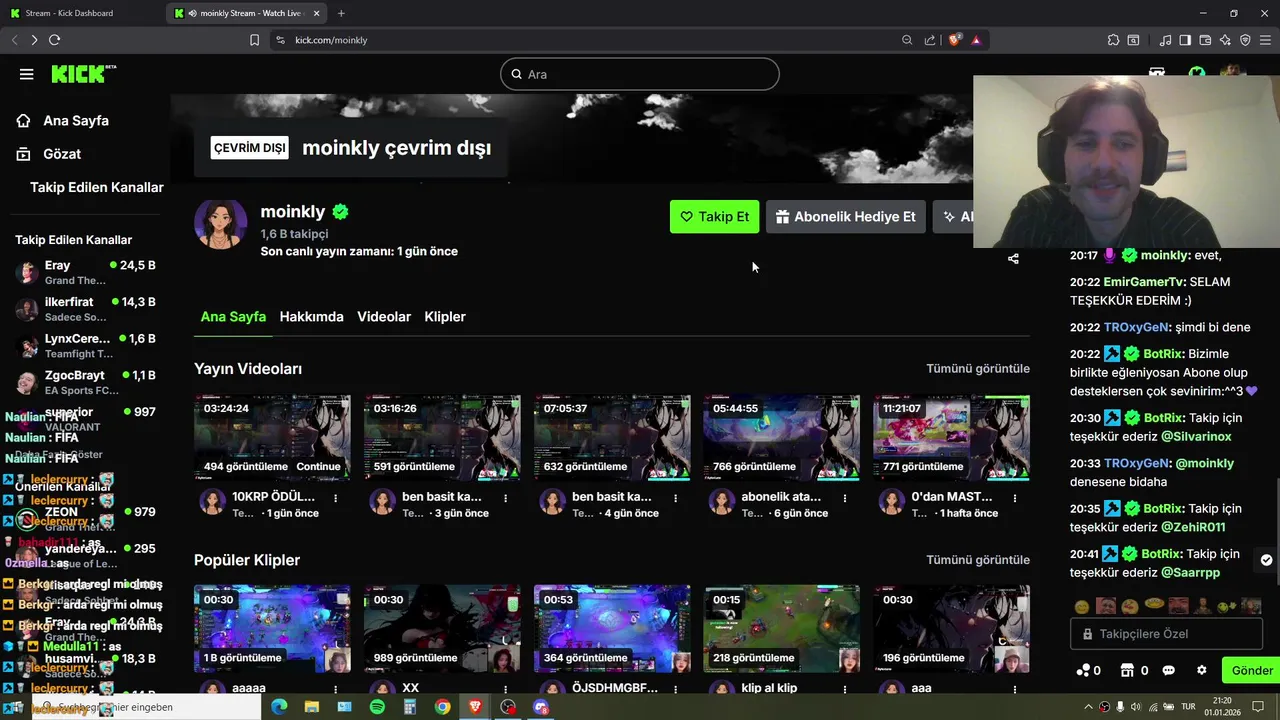Play the 1 B görüntüleme clip
This screenshot has width=1280, height=720.
(272, 629)
